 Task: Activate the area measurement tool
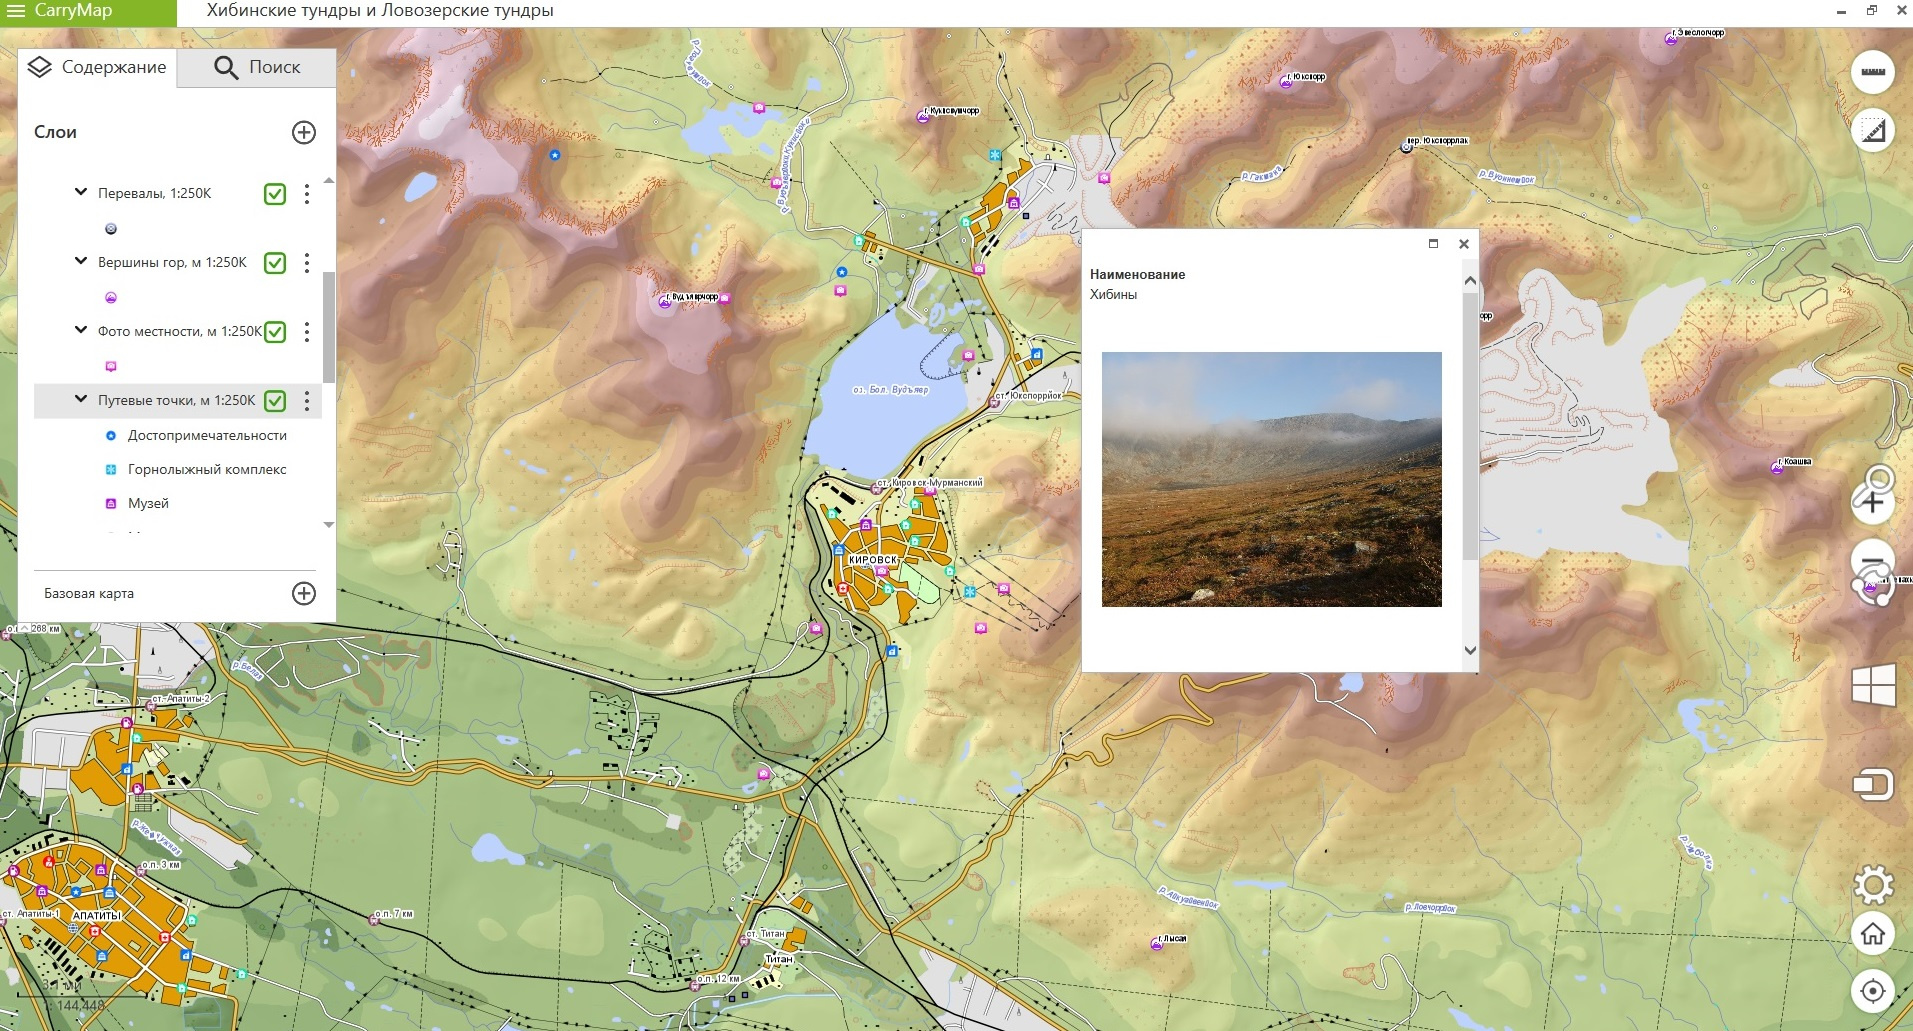click(1872, 131)
